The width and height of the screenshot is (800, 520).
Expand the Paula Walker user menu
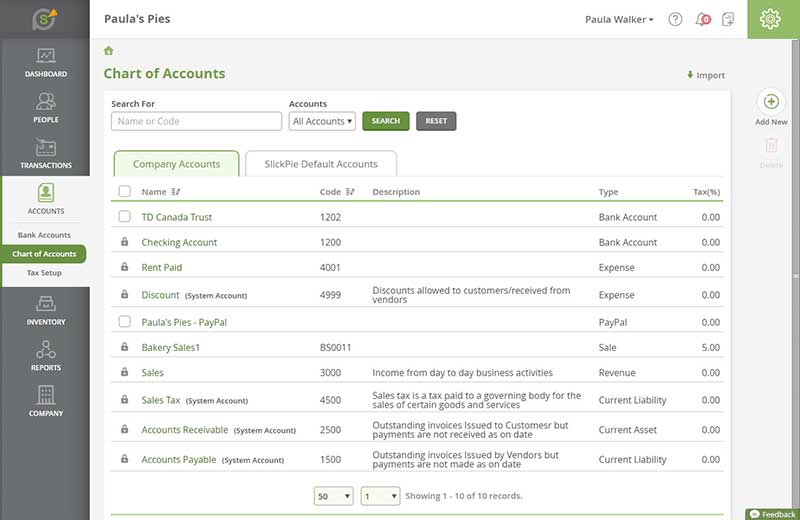(x=619, y=19)
